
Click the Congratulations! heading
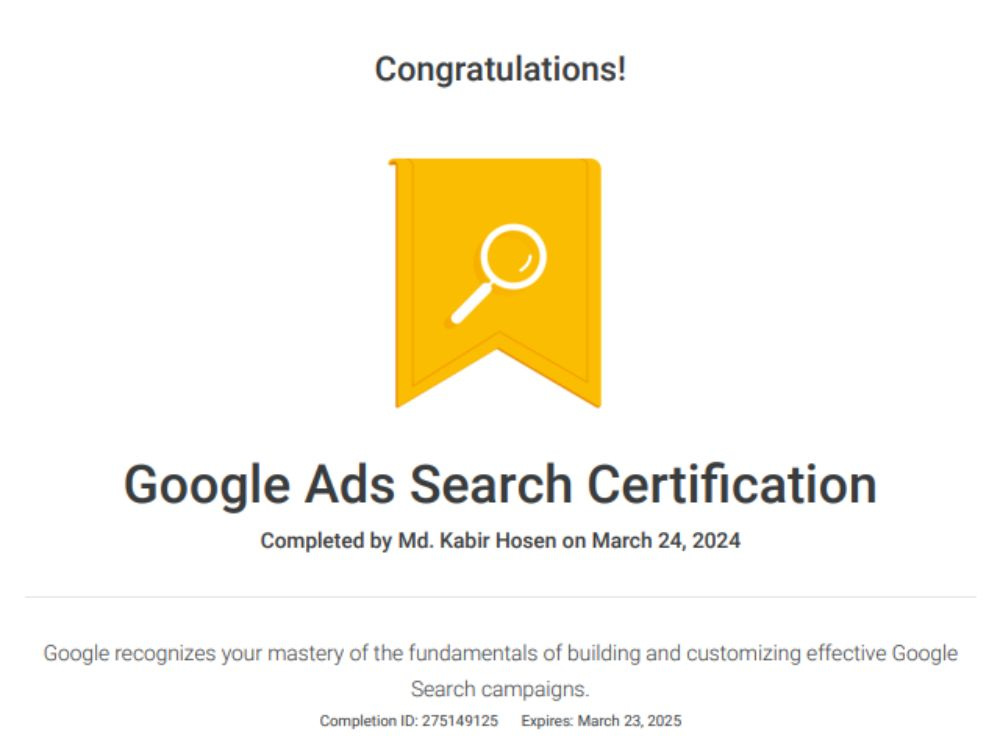(x=501, y=70)
